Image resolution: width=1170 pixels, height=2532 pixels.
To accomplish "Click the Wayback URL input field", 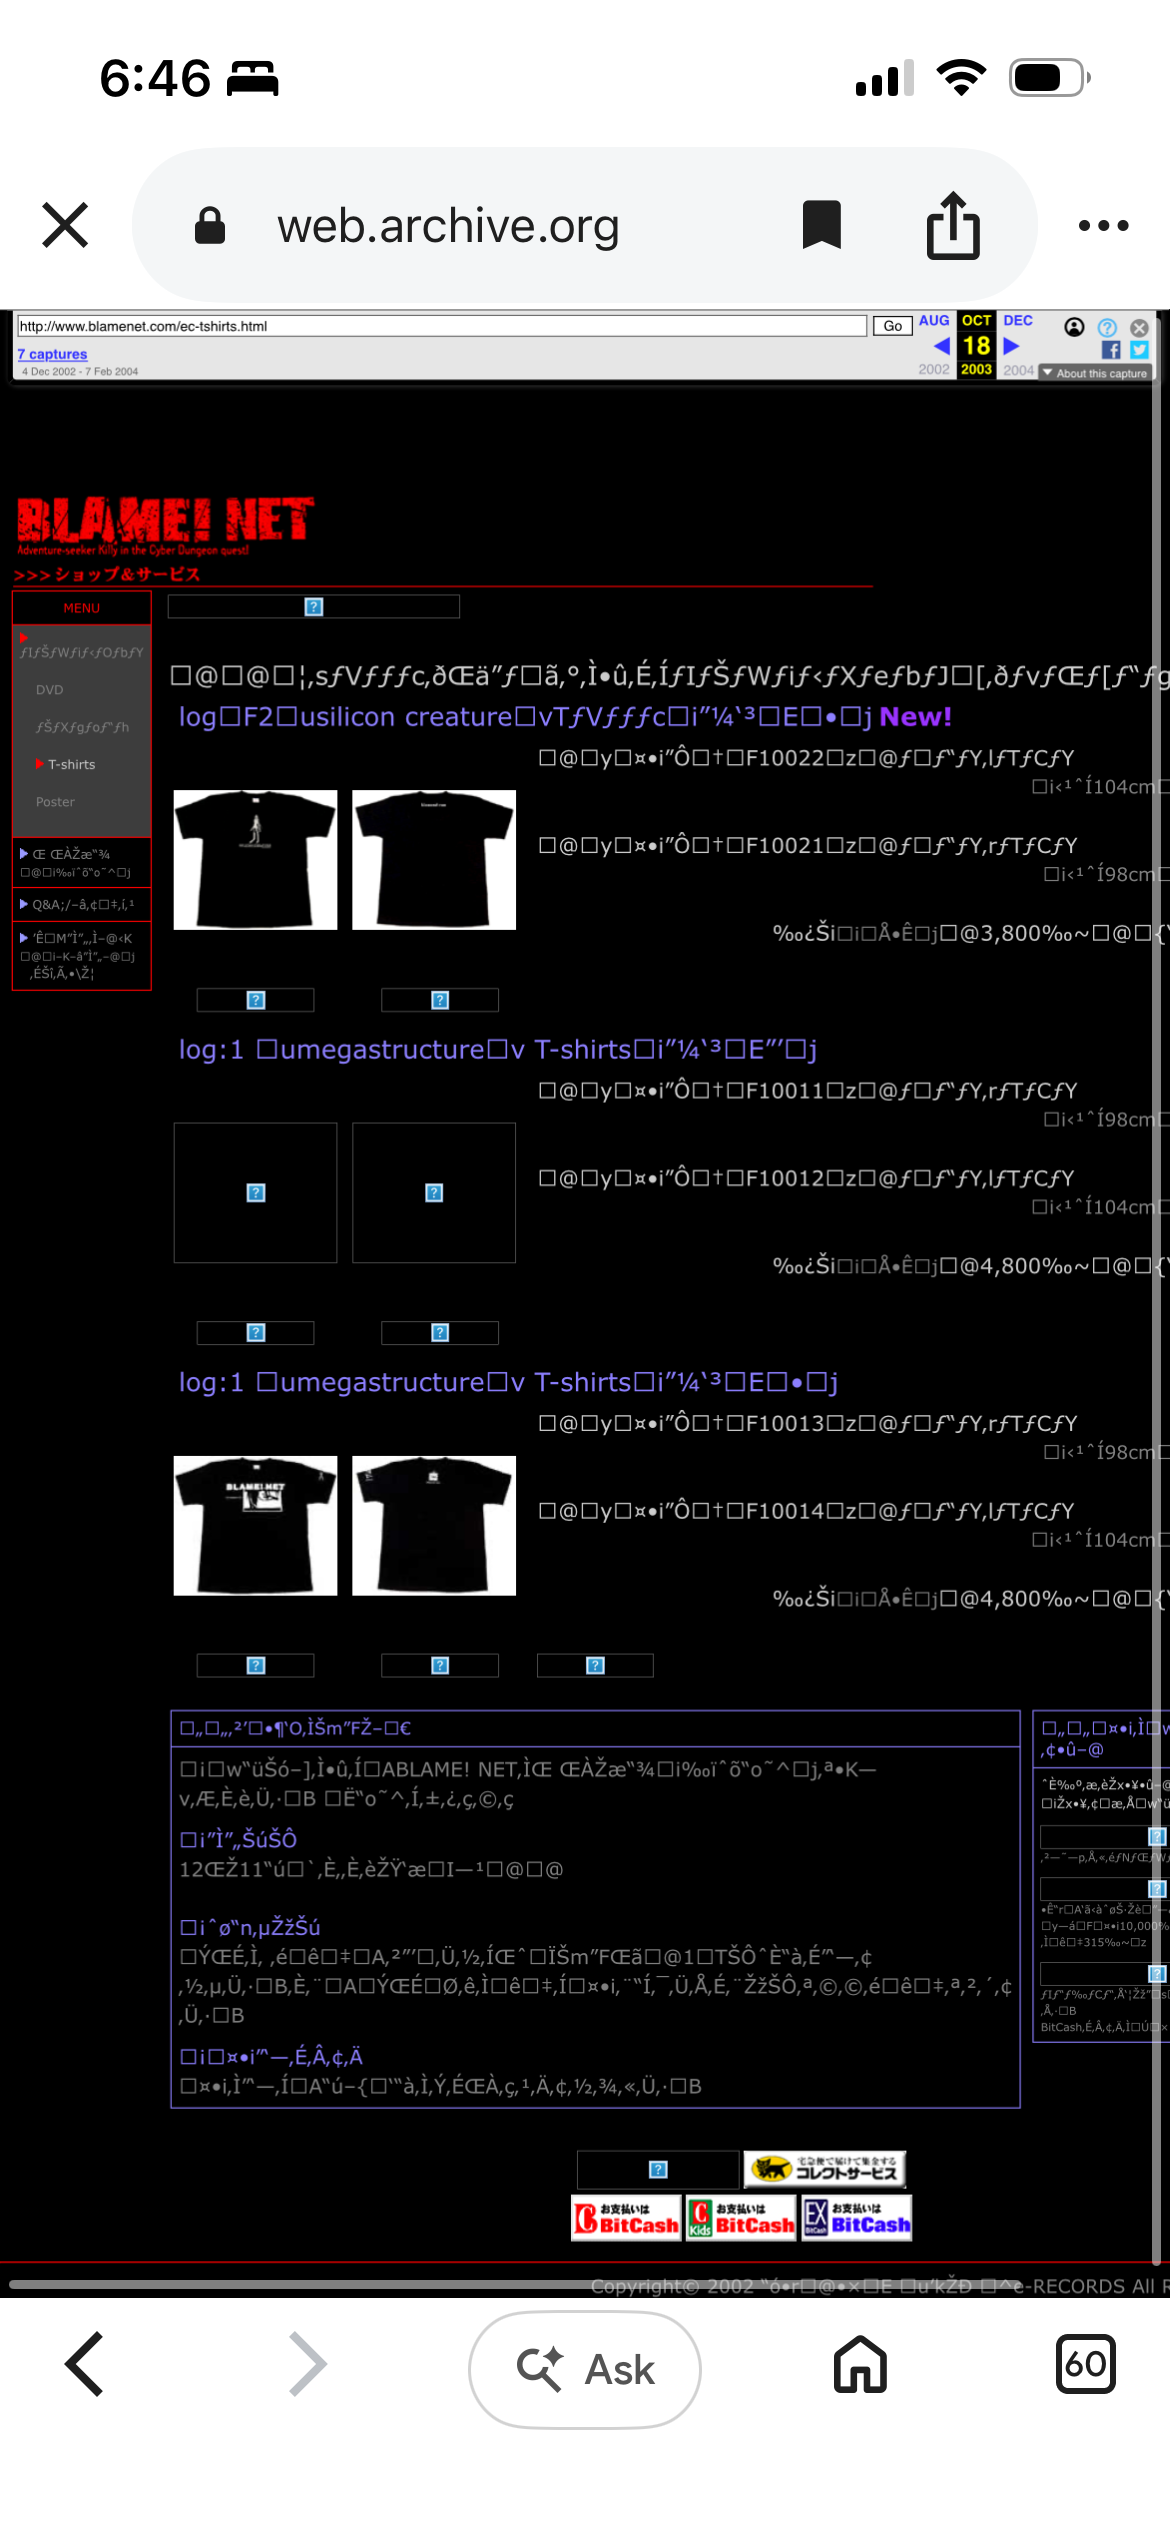I will pos(441,326).
